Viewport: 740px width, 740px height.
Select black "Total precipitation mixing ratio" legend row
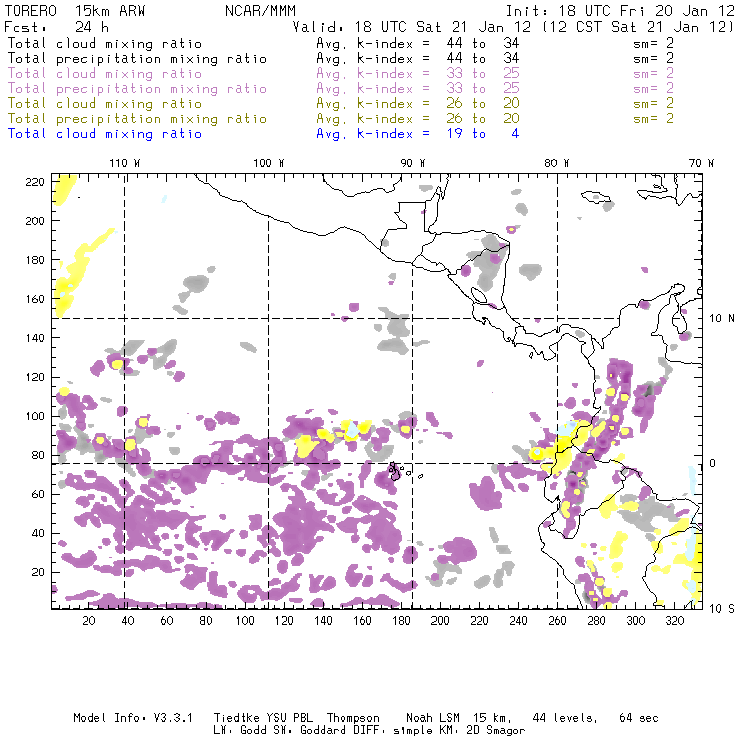coord(137,59)
